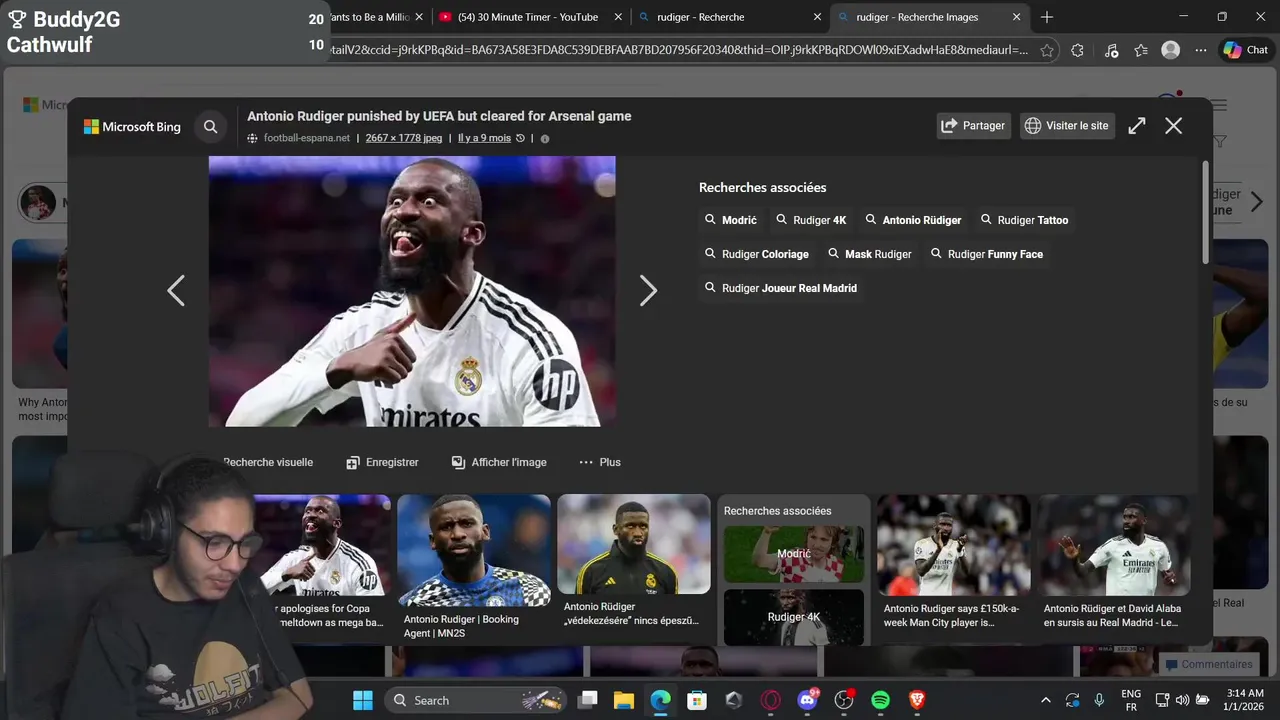This screenshot has width=1280, height=720.
Task: Open Microsoft Store from taskbar
Action: point(697,700)
